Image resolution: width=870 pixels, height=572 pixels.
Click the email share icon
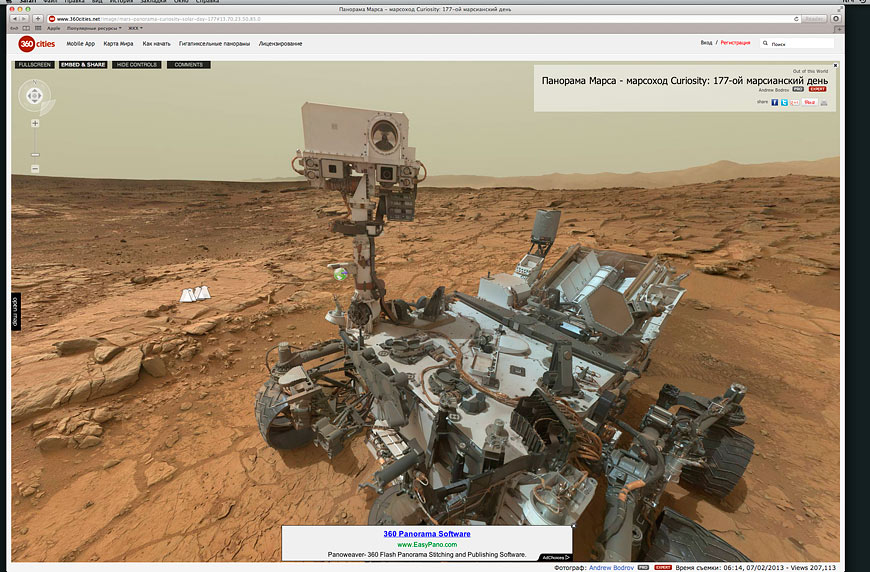tap(824, 103)
